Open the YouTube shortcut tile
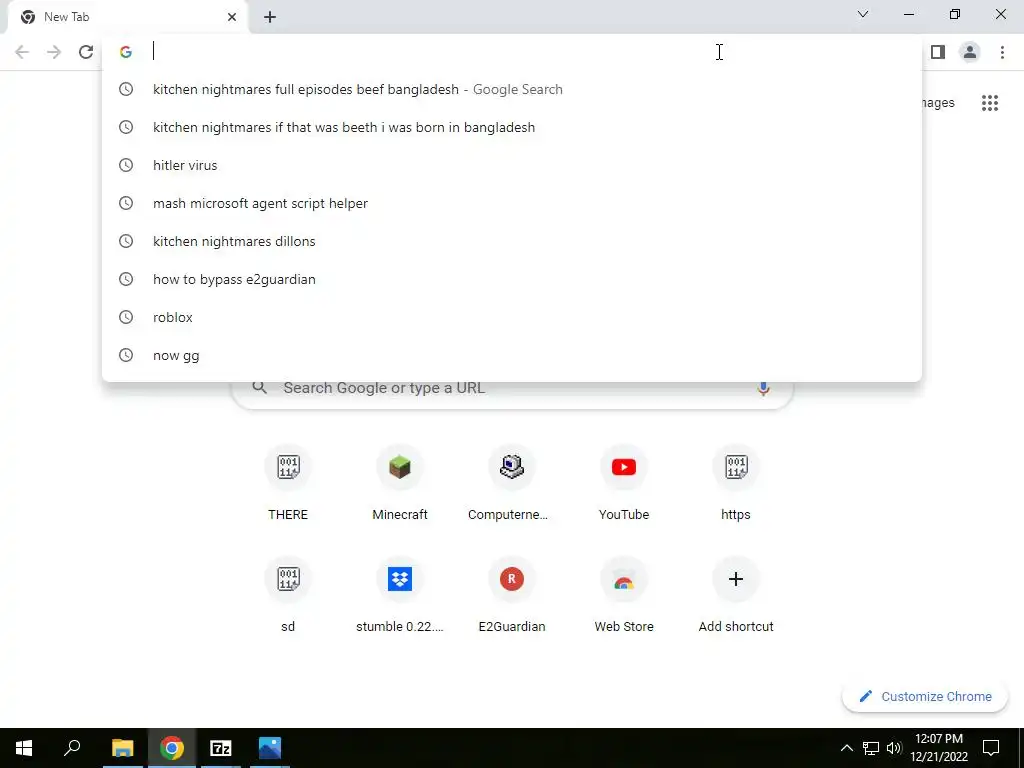 (624, 484)
